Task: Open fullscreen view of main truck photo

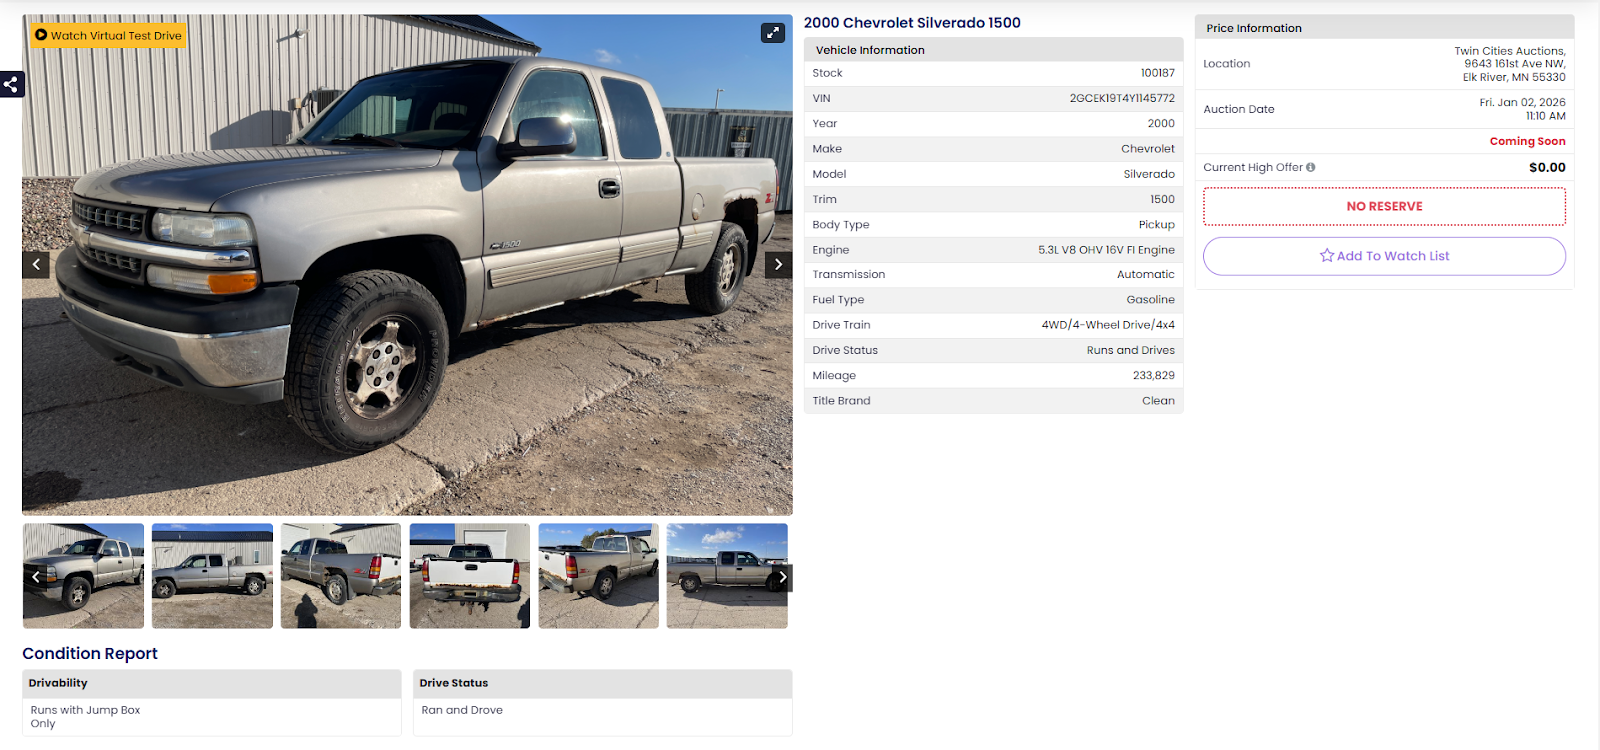Action: 772,33
